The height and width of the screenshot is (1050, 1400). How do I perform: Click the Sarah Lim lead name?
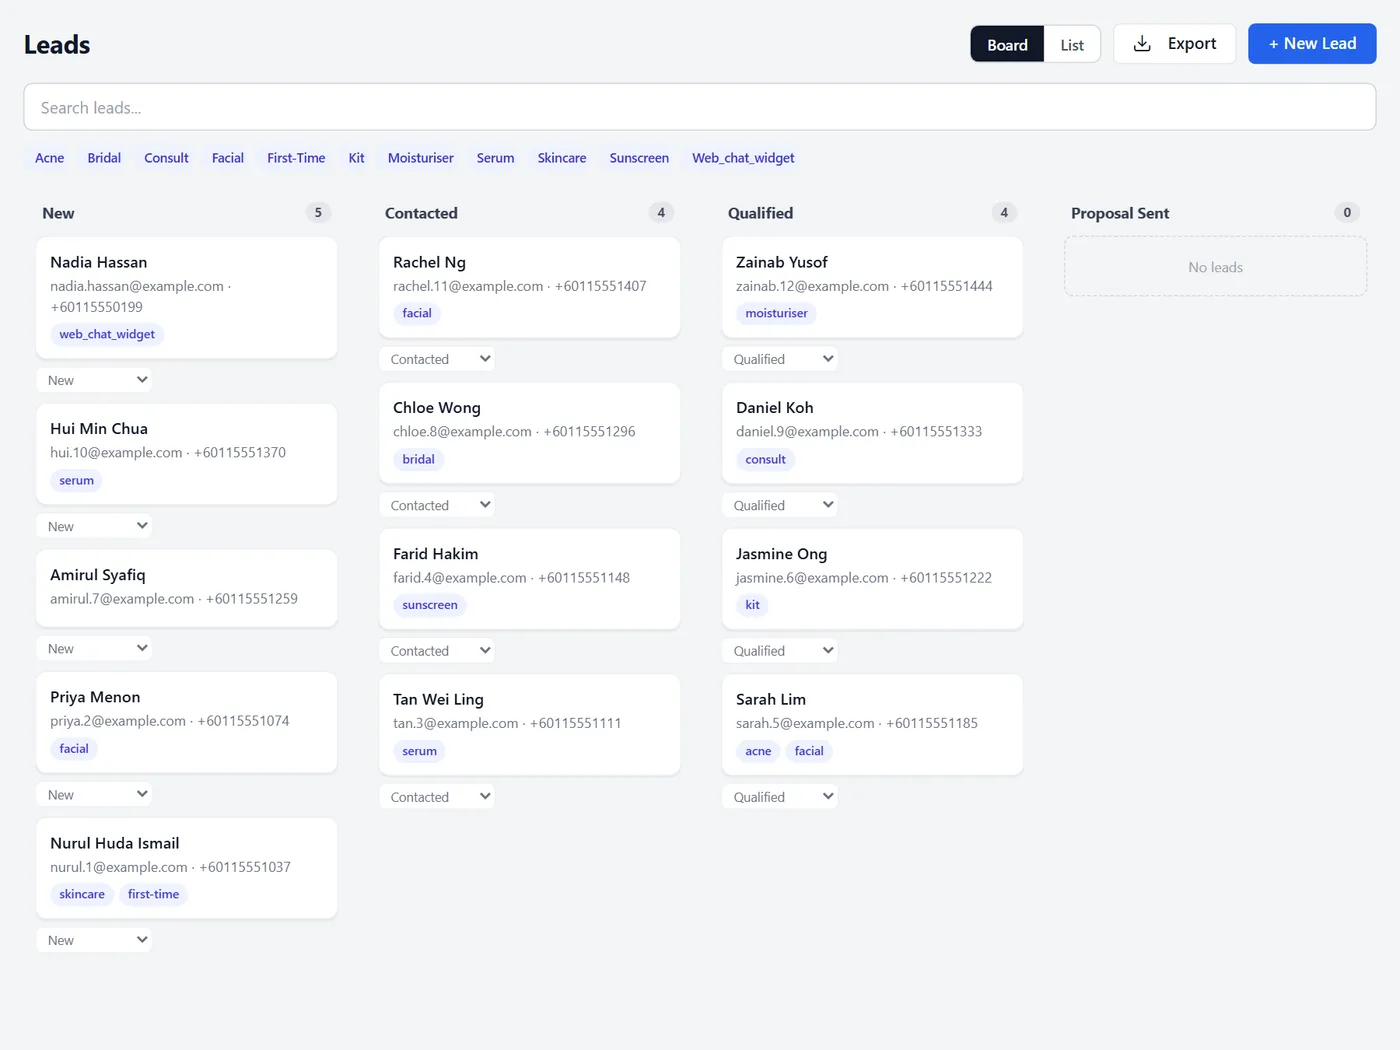[x=771, y=699]
